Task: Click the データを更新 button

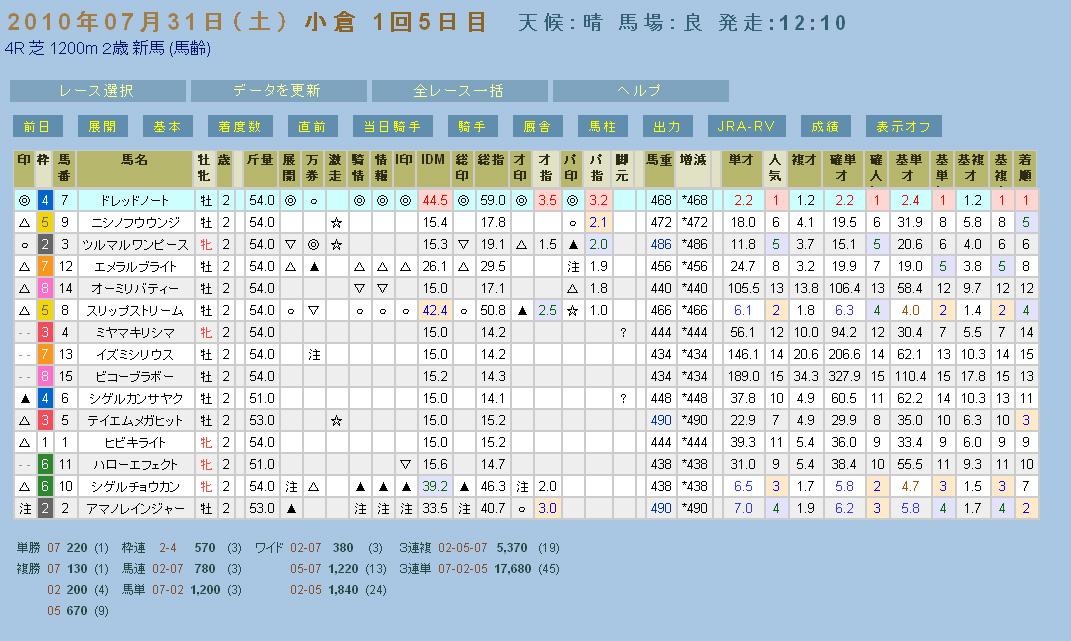Action: coord(279,91)
